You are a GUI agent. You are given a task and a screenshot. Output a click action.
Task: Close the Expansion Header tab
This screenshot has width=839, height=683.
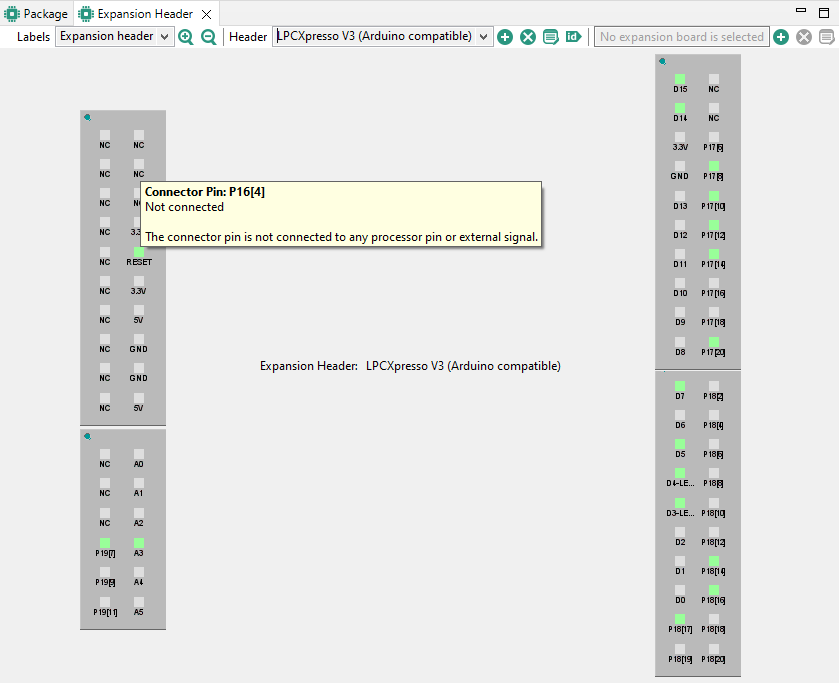(x=206, y=14)
